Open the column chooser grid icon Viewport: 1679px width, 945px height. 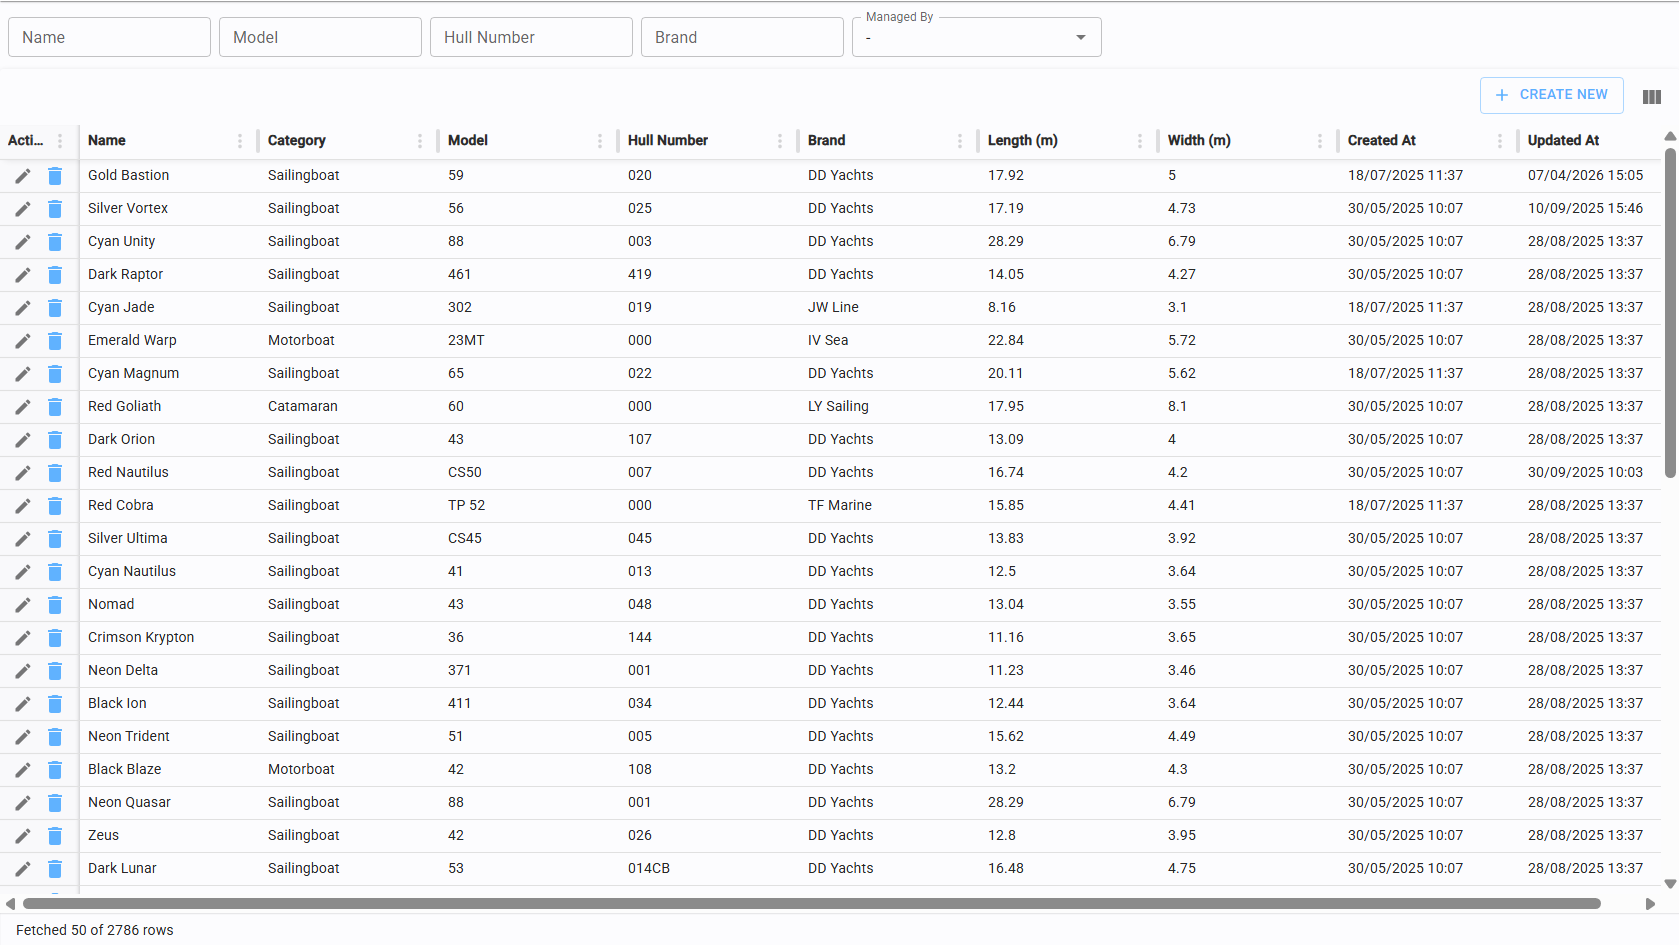click(x=1651, y=97)
